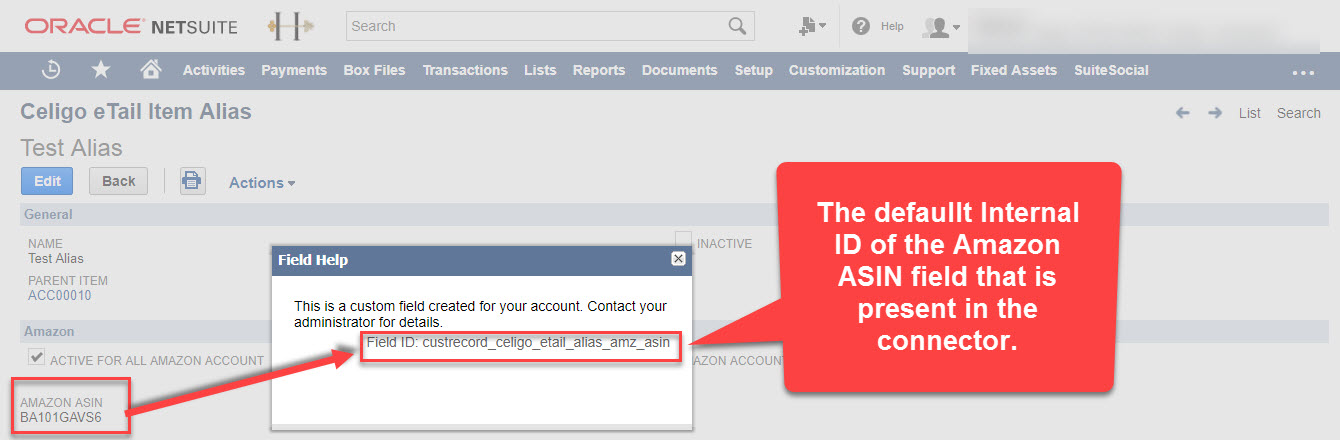
Task: Open the Lists menu
Action: (x=540, y=70)
